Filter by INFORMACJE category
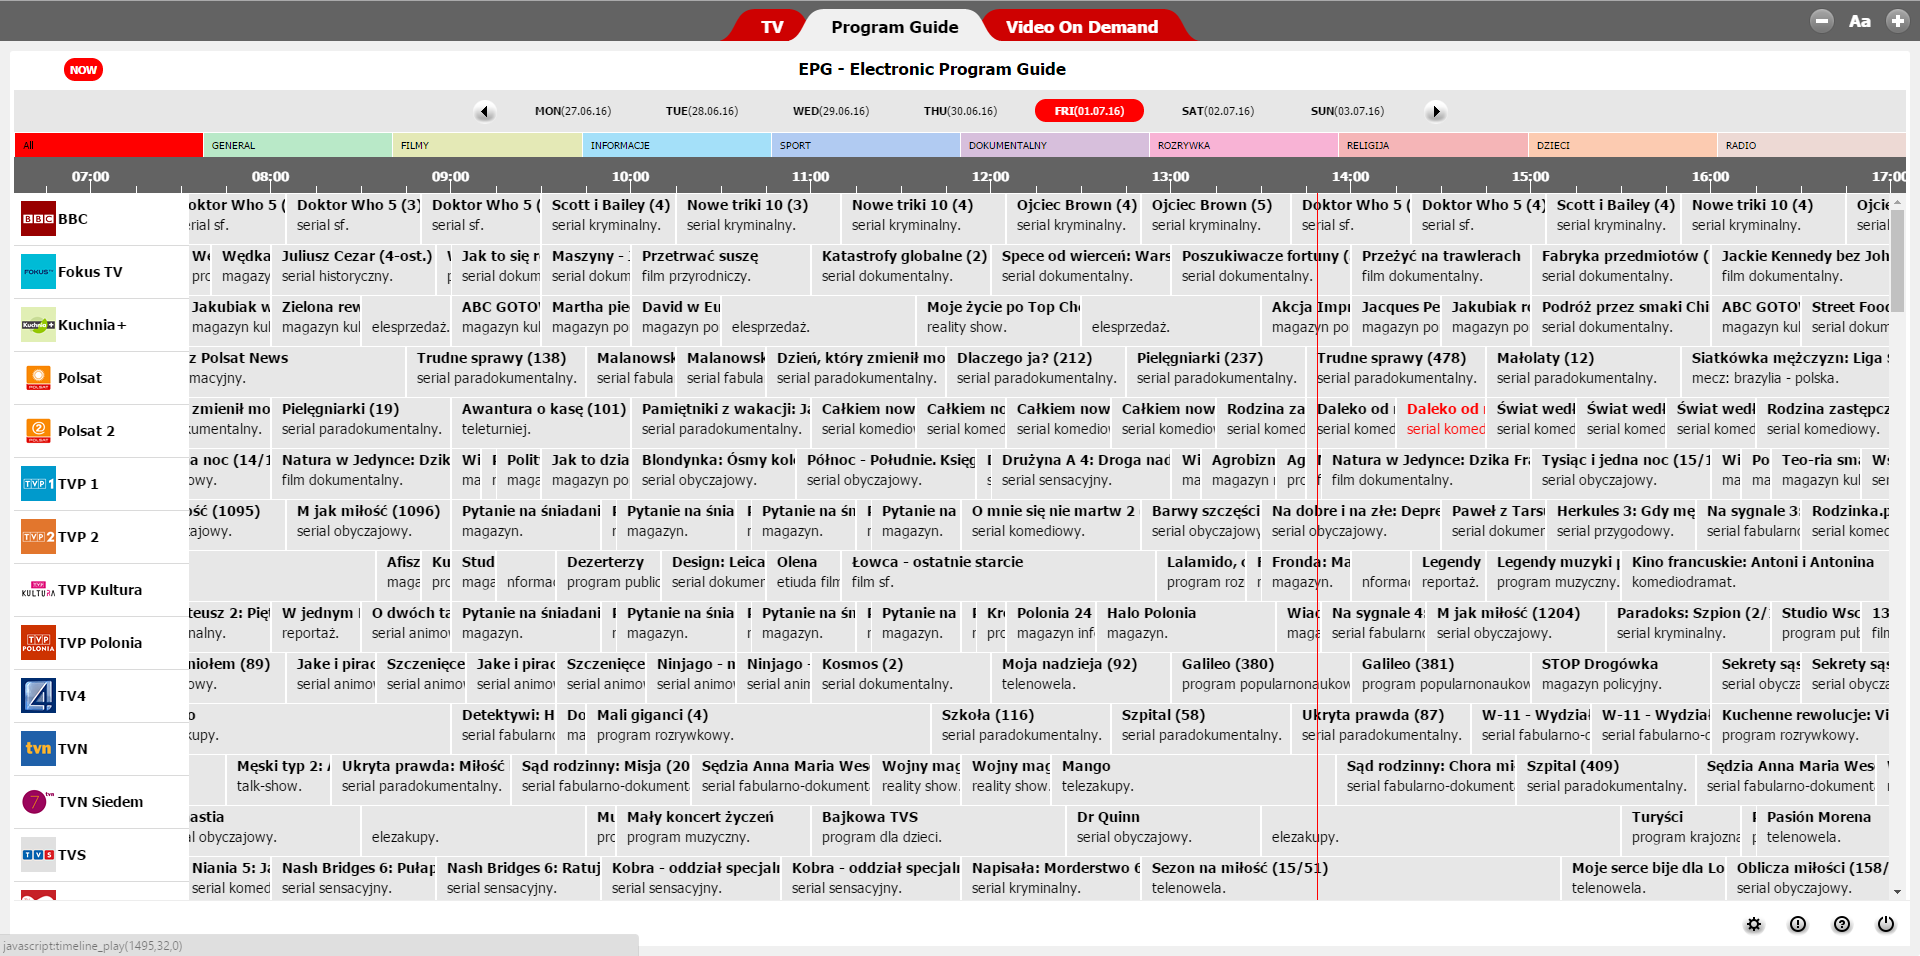 (x=677, y=145)
